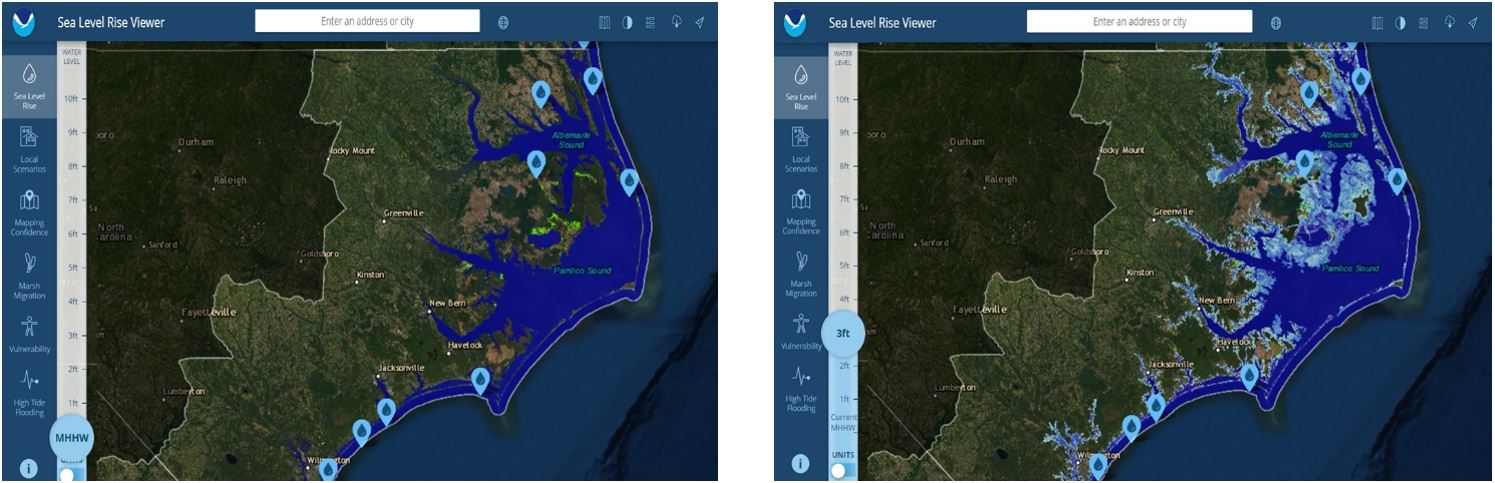Set water level to 1ft in left screenshot
Screen dimensions: 1495x483
72,402
